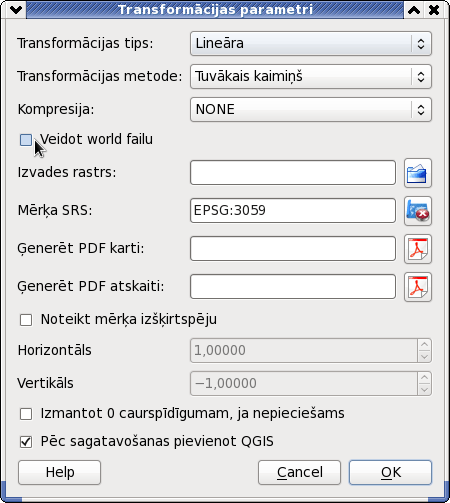Choose PDF map file via PDF icon
450x503 pixels.
pyautogui.click(x=418, y=249)
